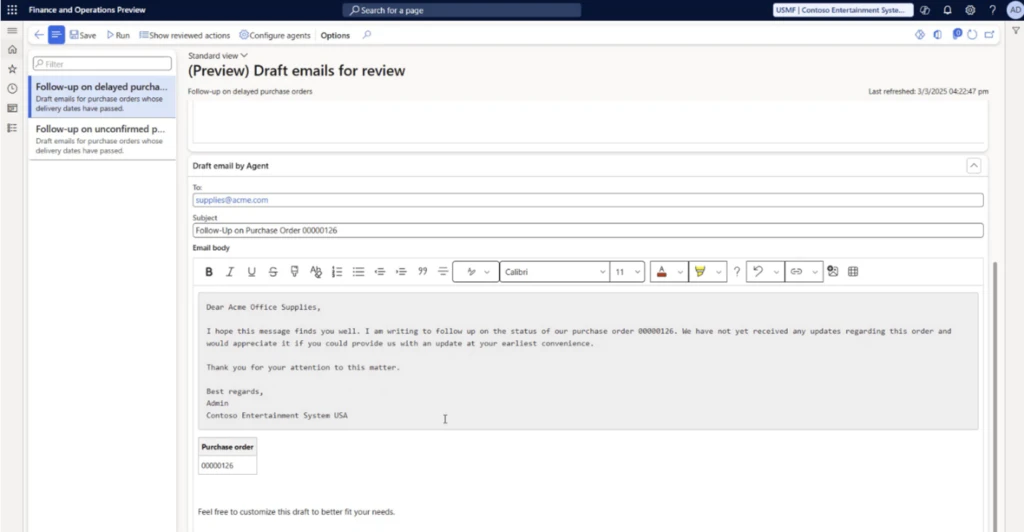This screenshot has width=1024, height=532.
Task: Open Recent from the clock icon
Action: point(12,88)
